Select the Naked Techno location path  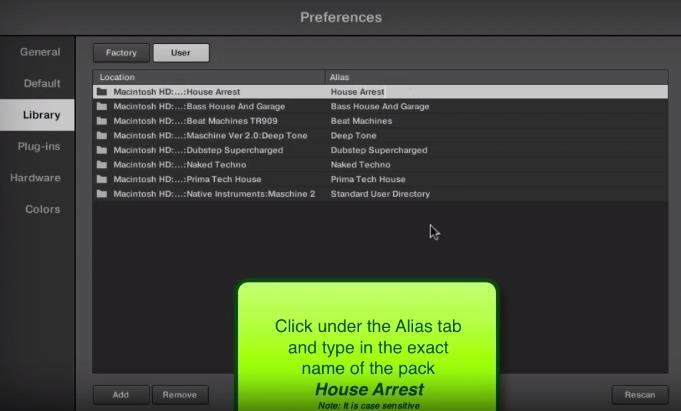point(180,165)
